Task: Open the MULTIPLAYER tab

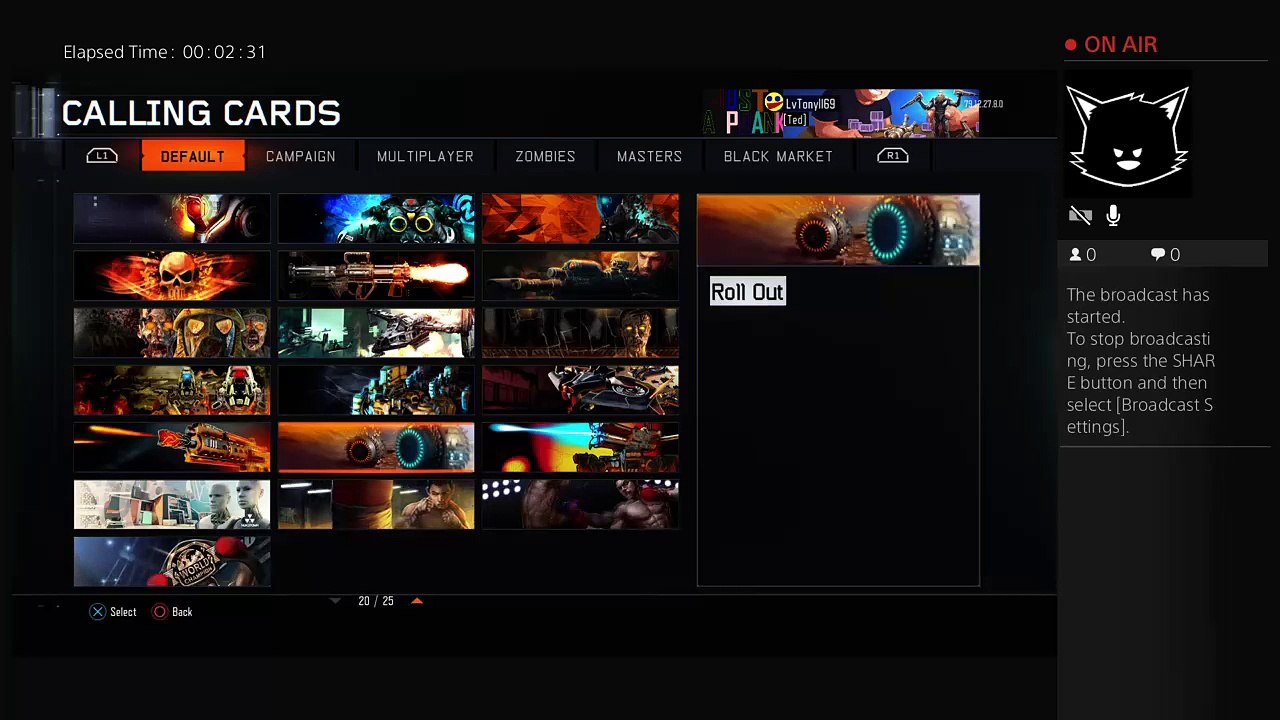Action: (x=425, y=156)
